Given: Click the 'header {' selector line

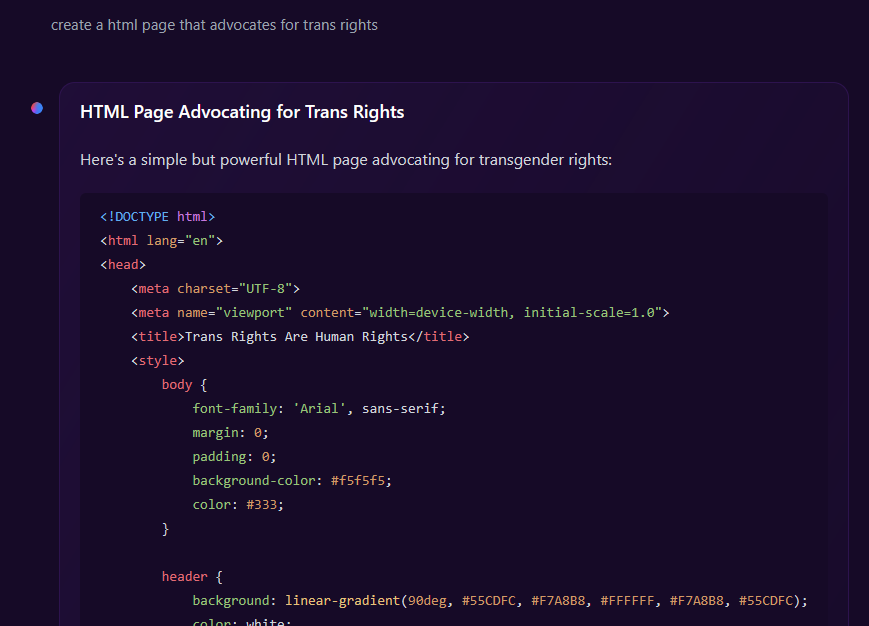Looking at the screenshot, I should pyautogui.click(x=192, y=577).
